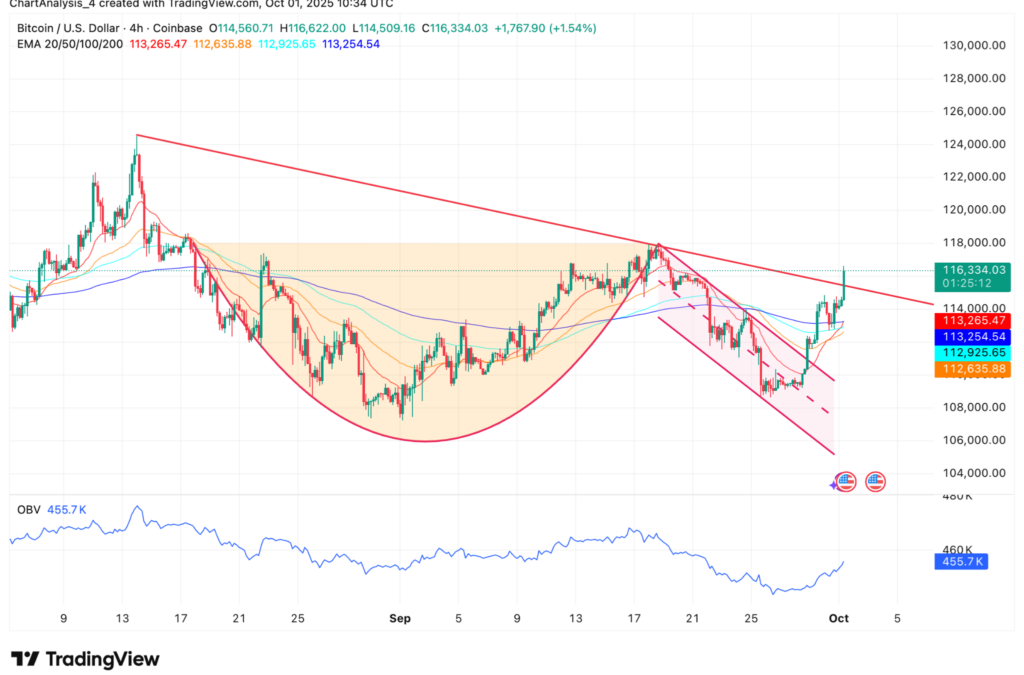
Task: Click the purple sparkle marker near the flag icons
Action: pyautogui.click(x=833, y=484)
